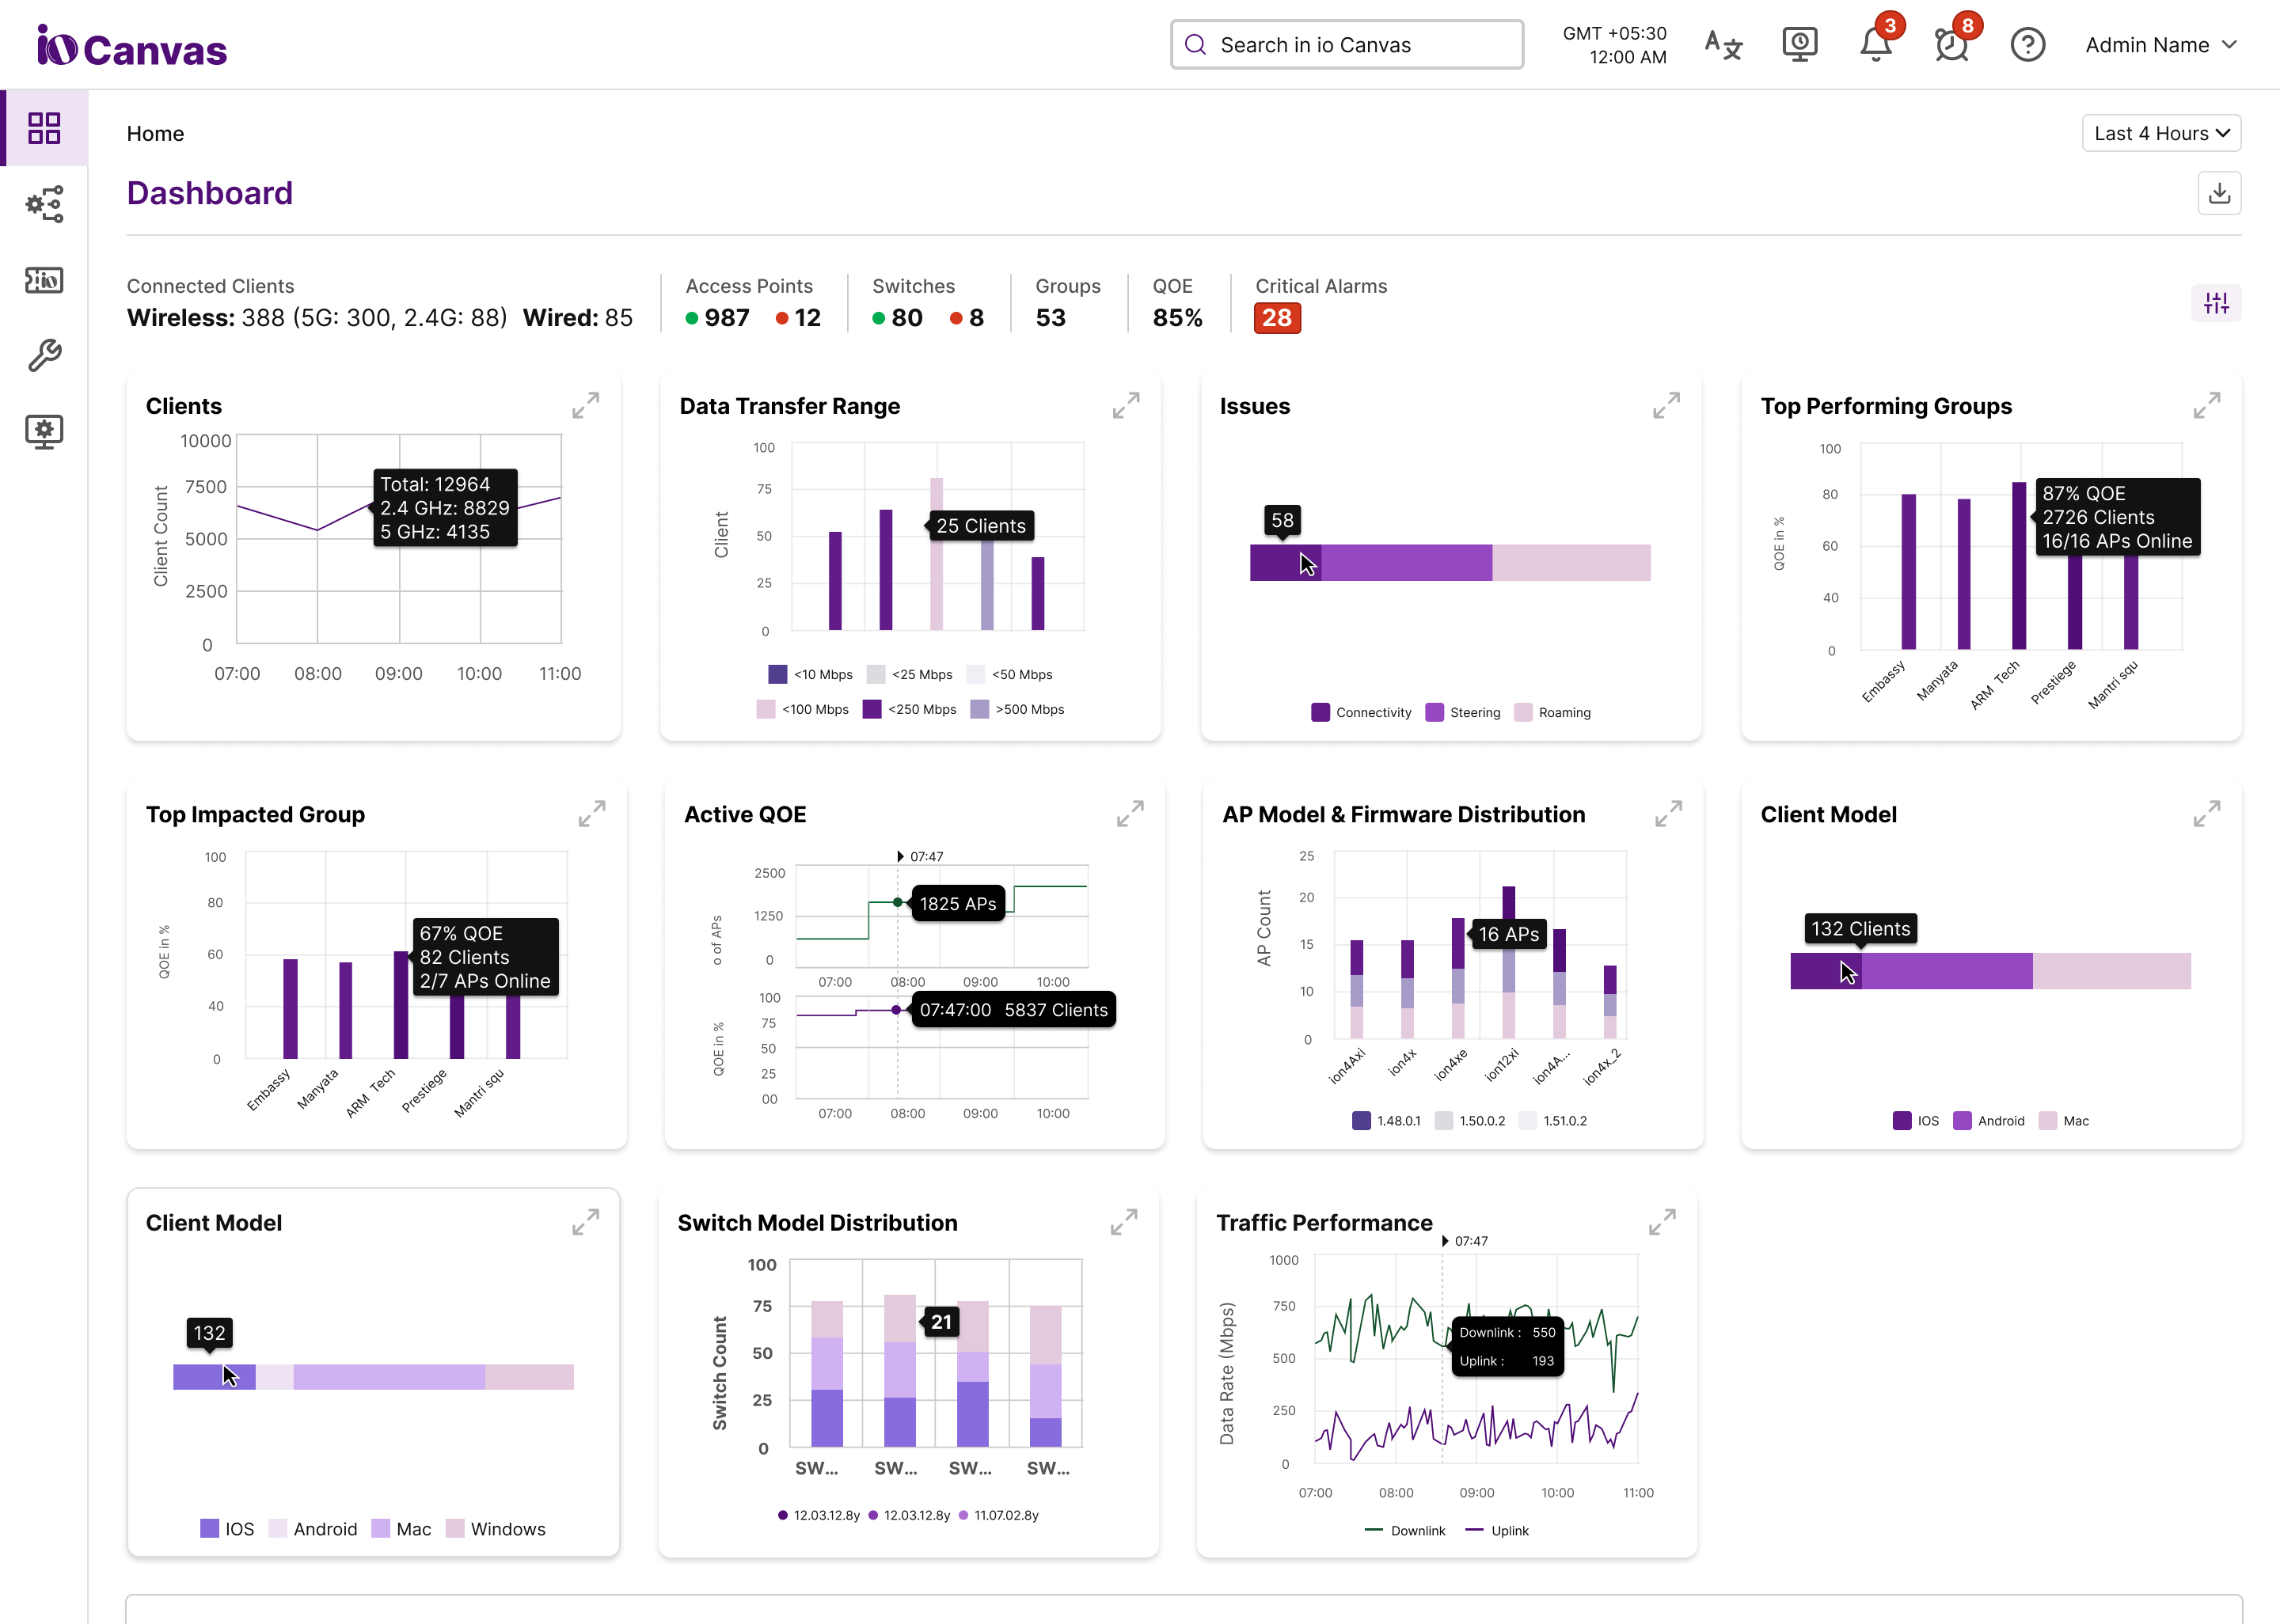2280x1624 pixels.
Task: Open the dashboard filter sliders icon
Action: pyautogui.click(x=2216, y=303)
